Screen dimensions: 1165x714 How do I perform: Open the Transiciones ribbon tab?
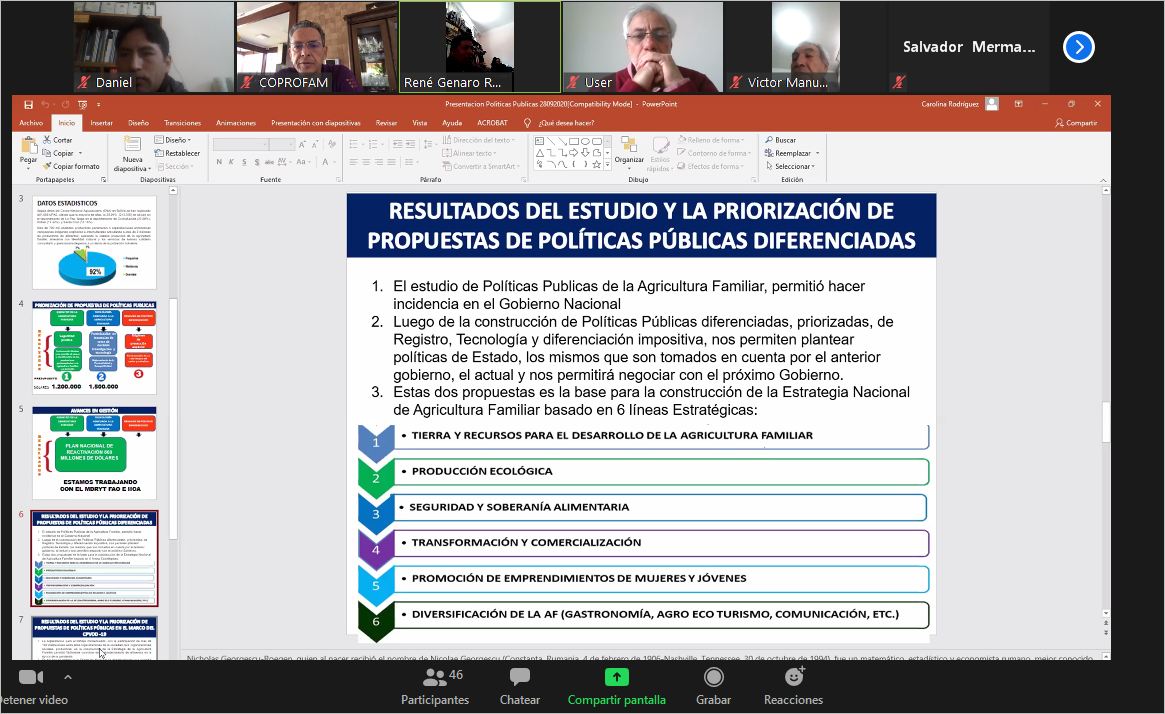click(182, 123)
